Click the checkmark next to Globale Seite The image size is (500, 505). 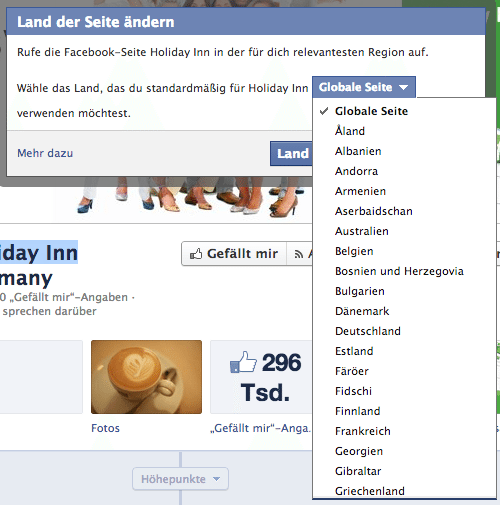coord(324,111)
